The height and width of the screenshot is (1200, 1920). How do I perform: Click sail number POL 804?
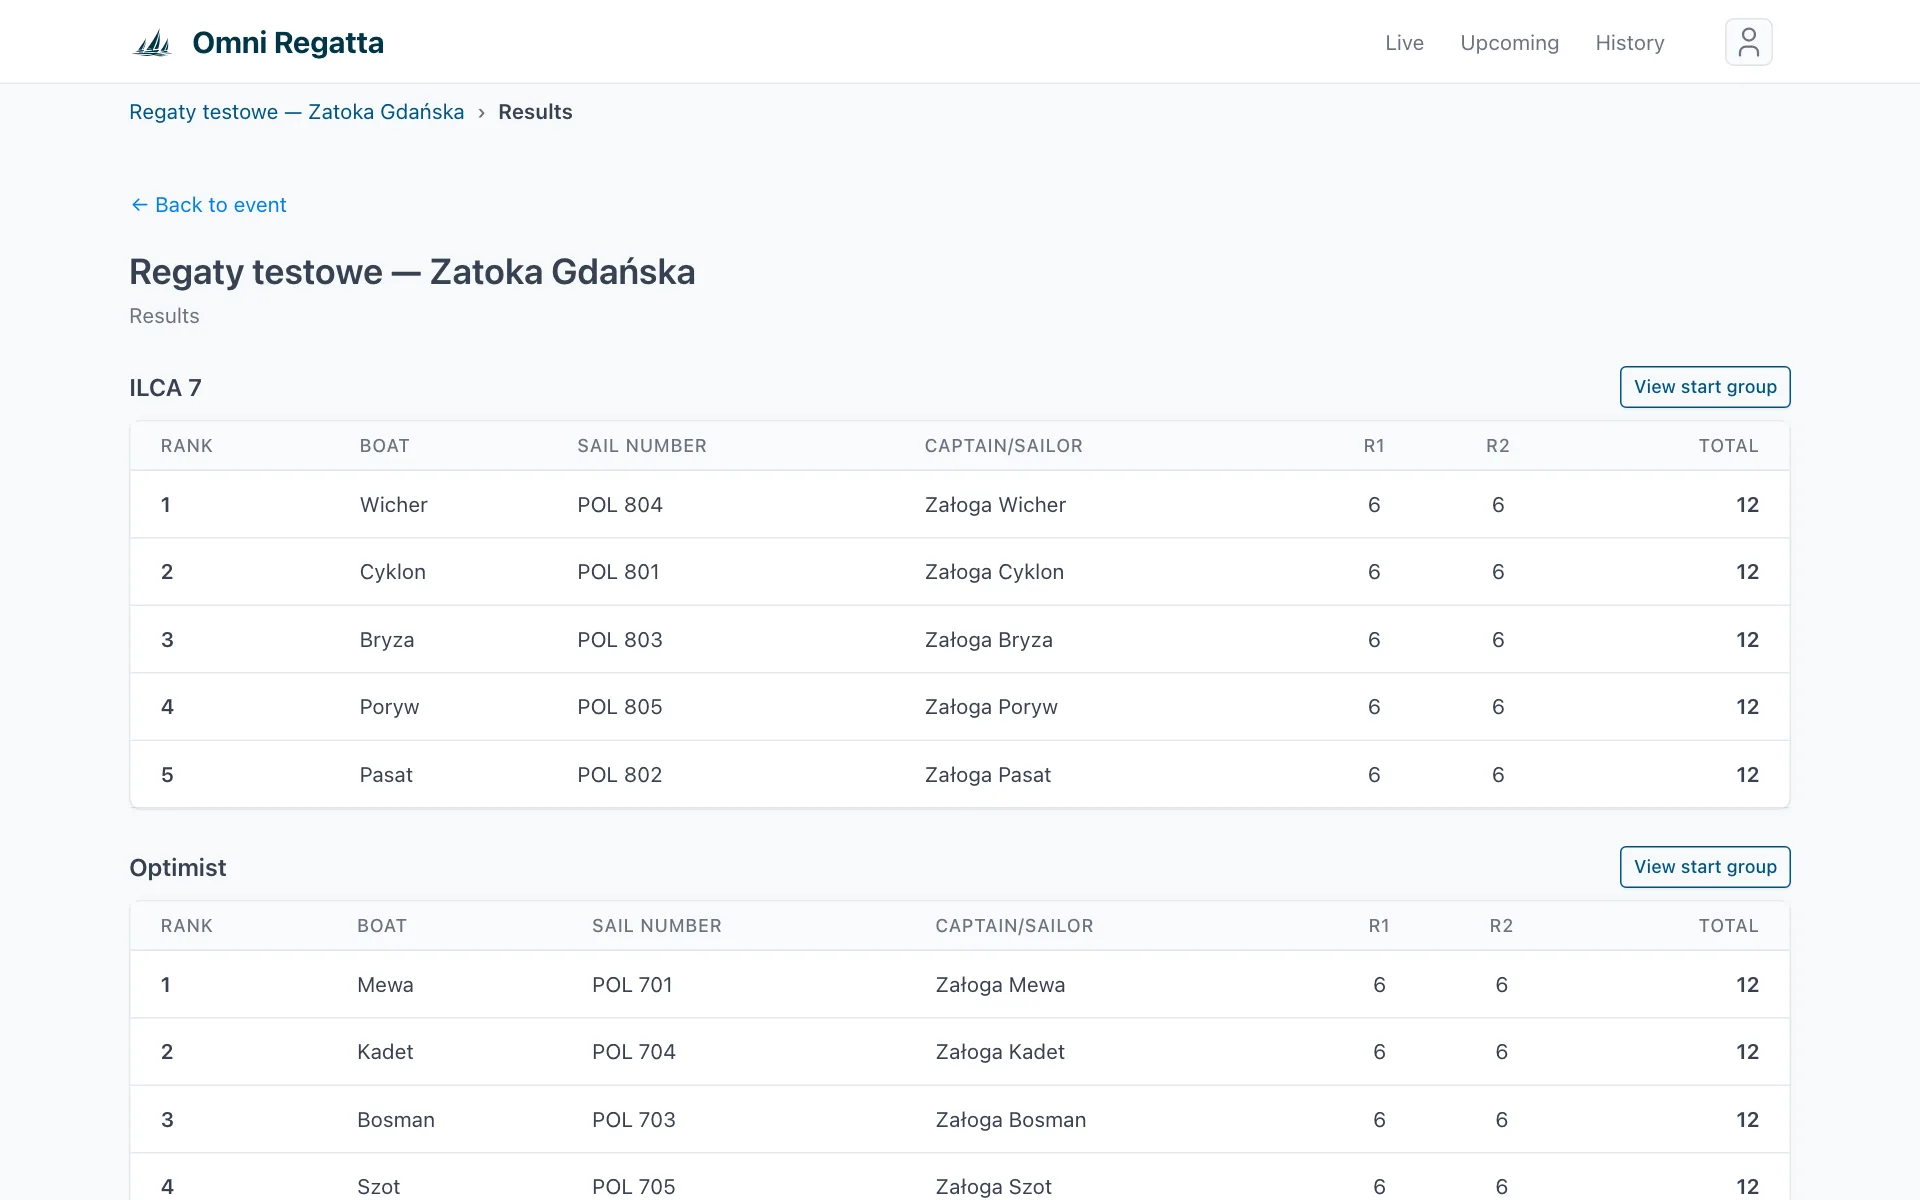620,505
